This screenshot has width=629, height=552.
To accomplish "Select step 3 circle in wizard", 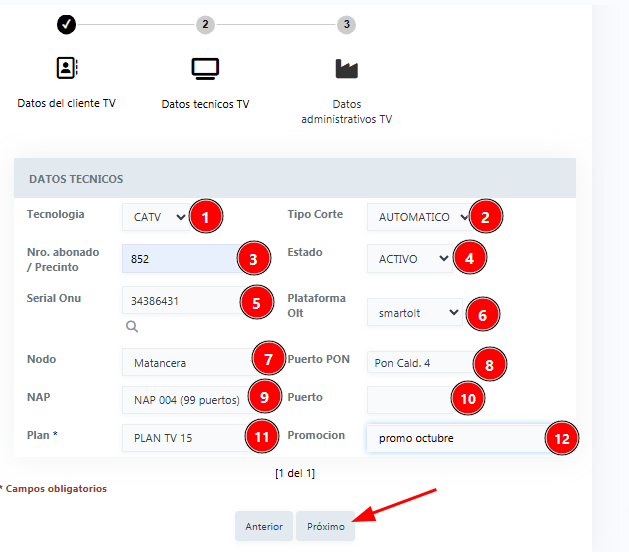I will [346, 24].
